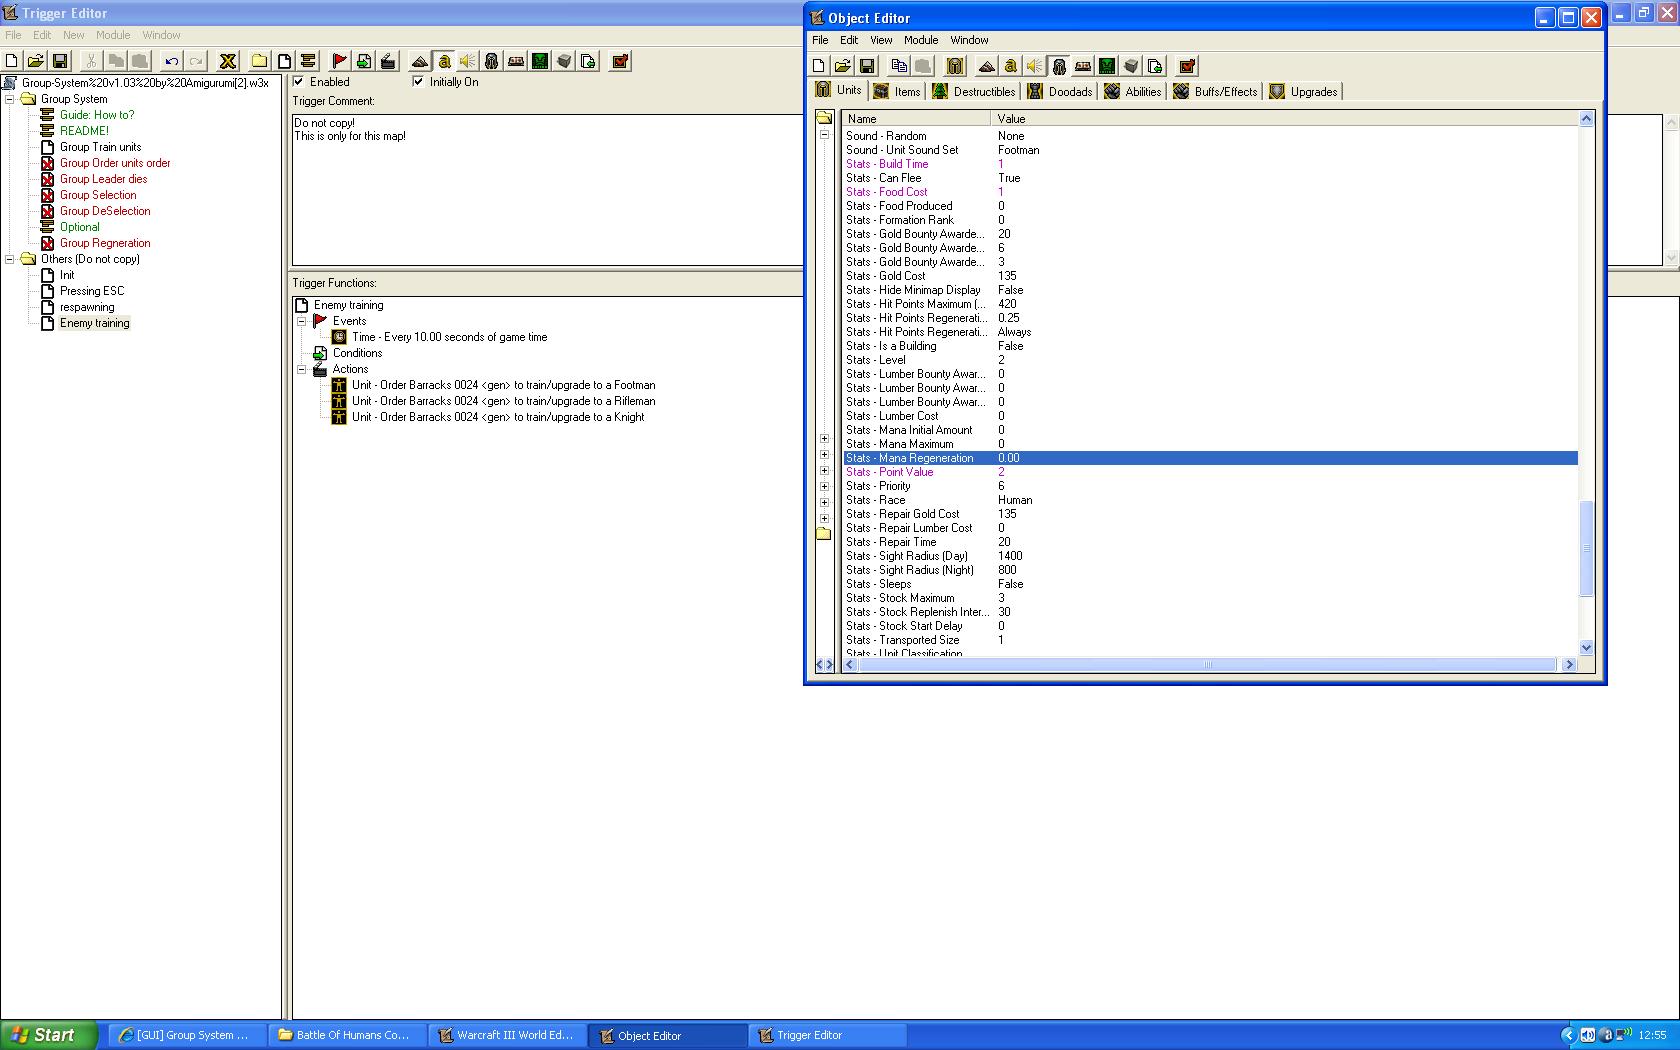Collapse the Others (Do not copy) category
Viewport: 1680px width, 1050px height.
point(10,259)
